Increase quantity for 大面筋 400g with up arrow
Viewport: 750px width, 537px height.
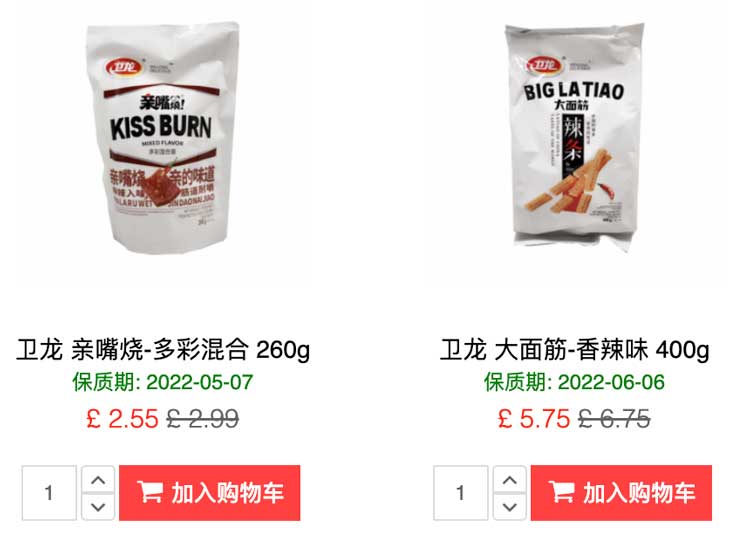pos(510,480)
